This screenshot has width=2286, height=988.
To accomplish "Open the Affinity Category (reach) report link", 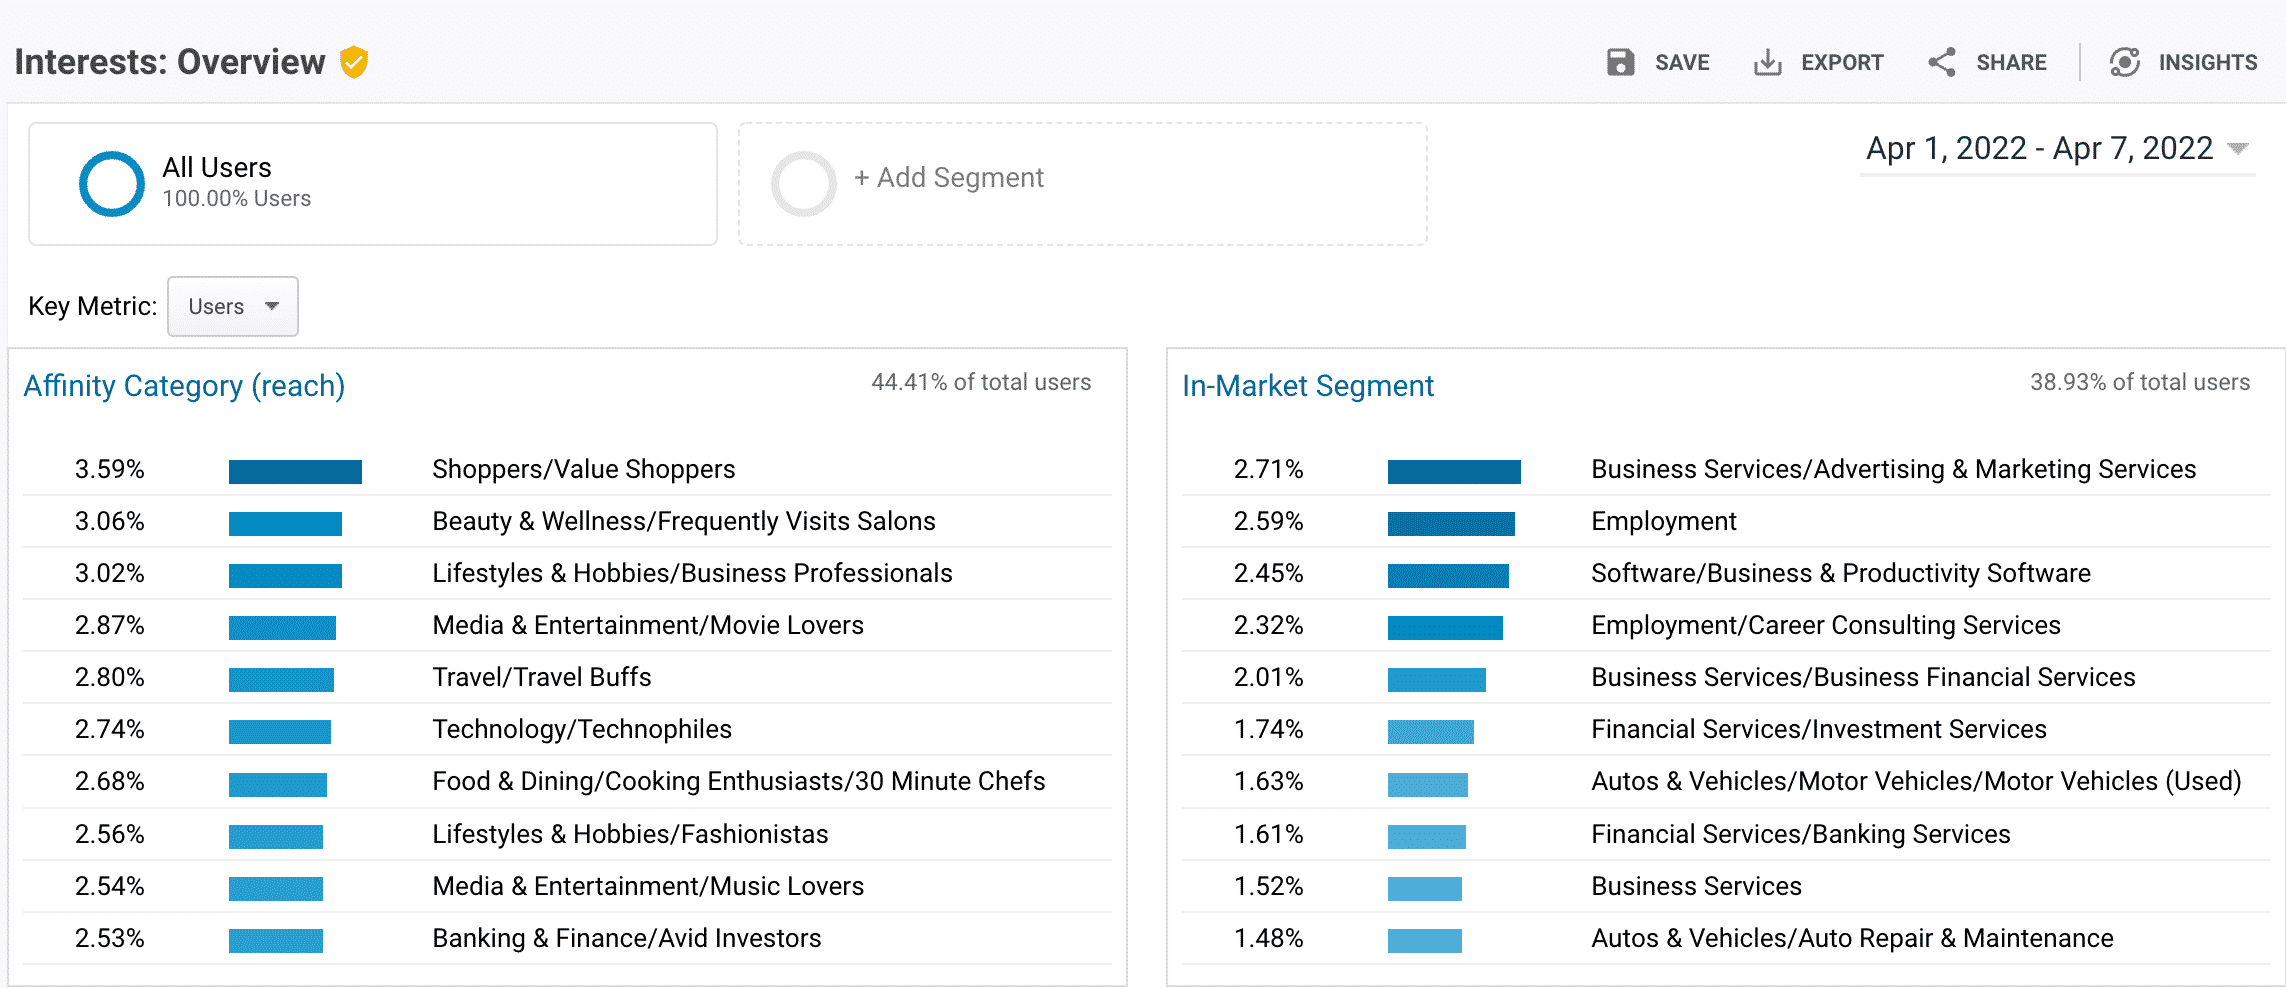I will click(184, 386).
